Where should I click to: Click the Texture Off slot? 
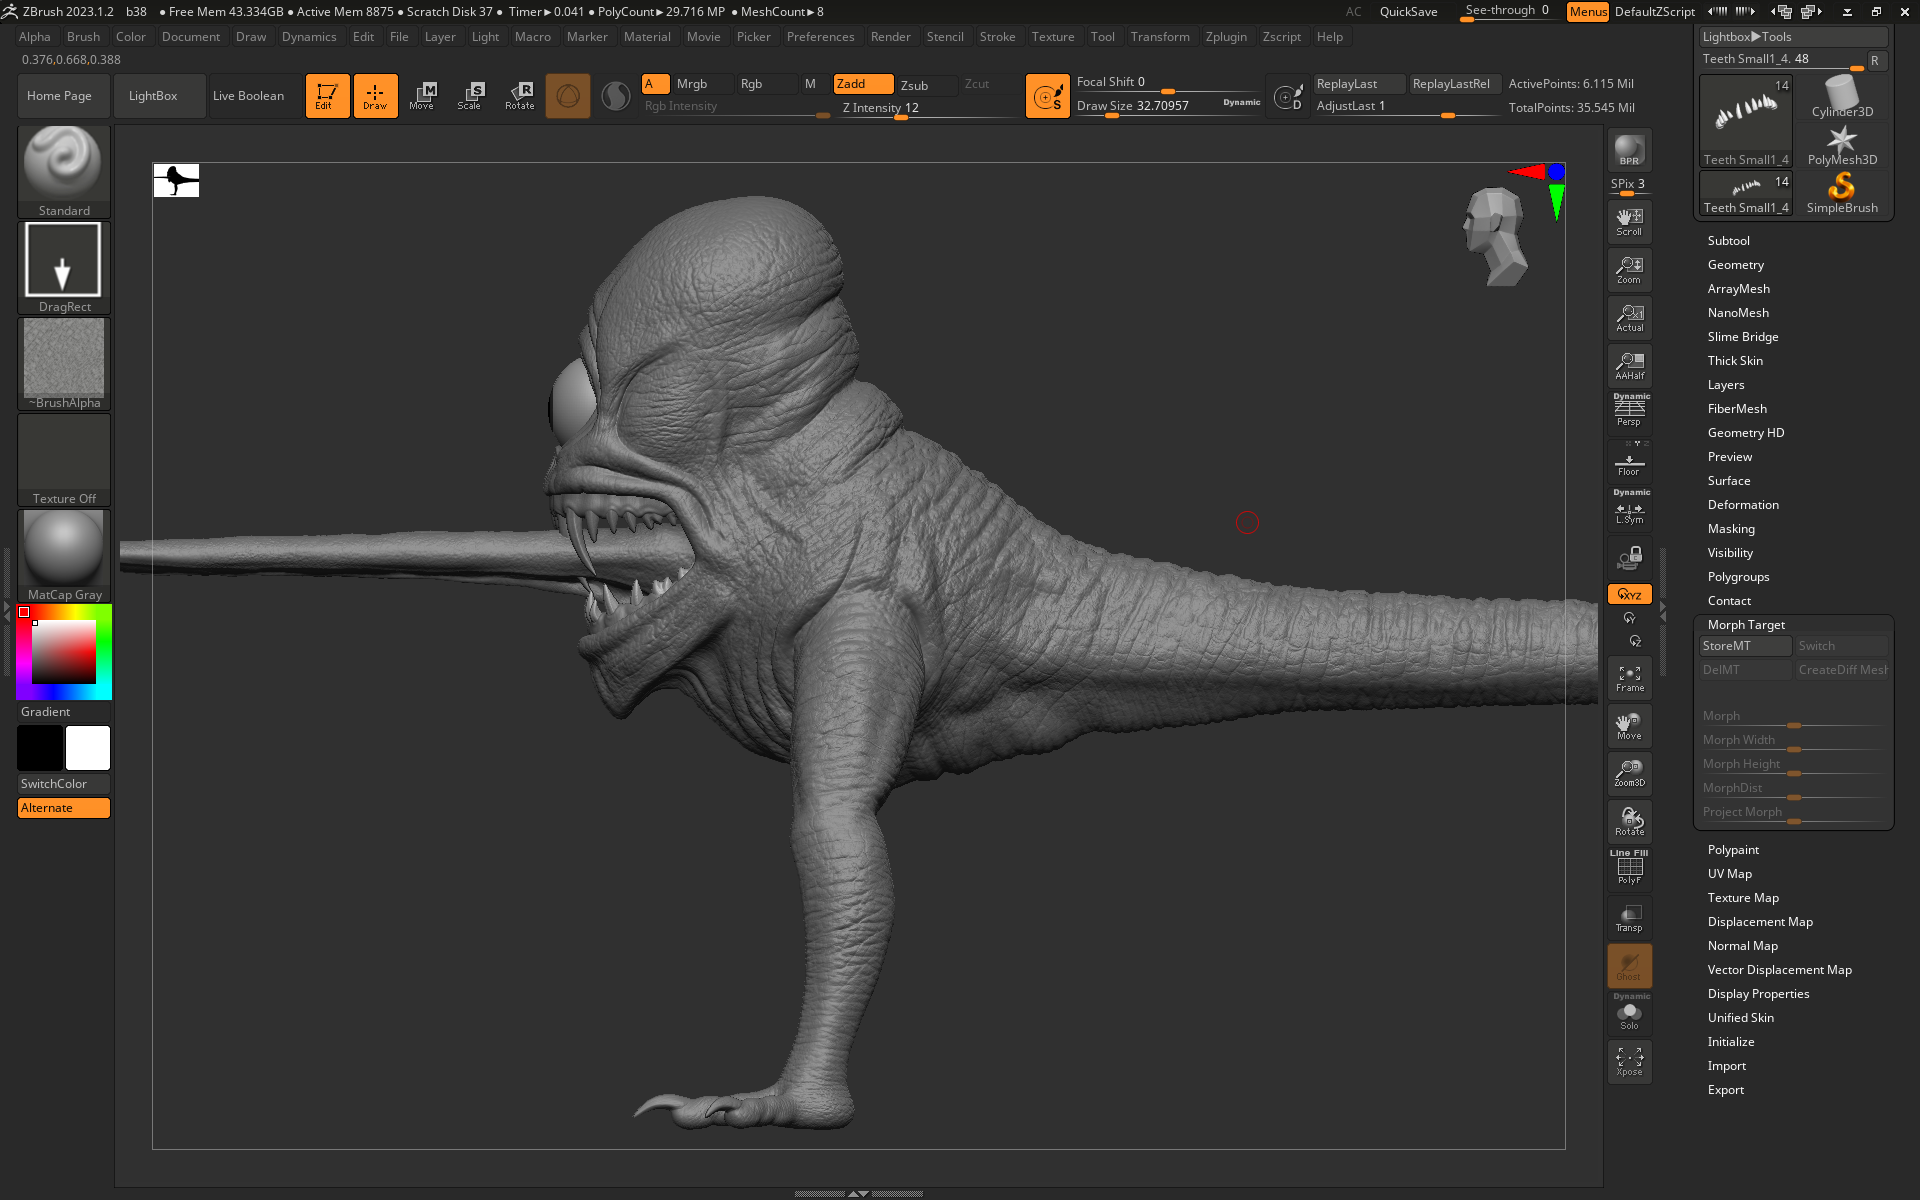(x=64, y=459)
